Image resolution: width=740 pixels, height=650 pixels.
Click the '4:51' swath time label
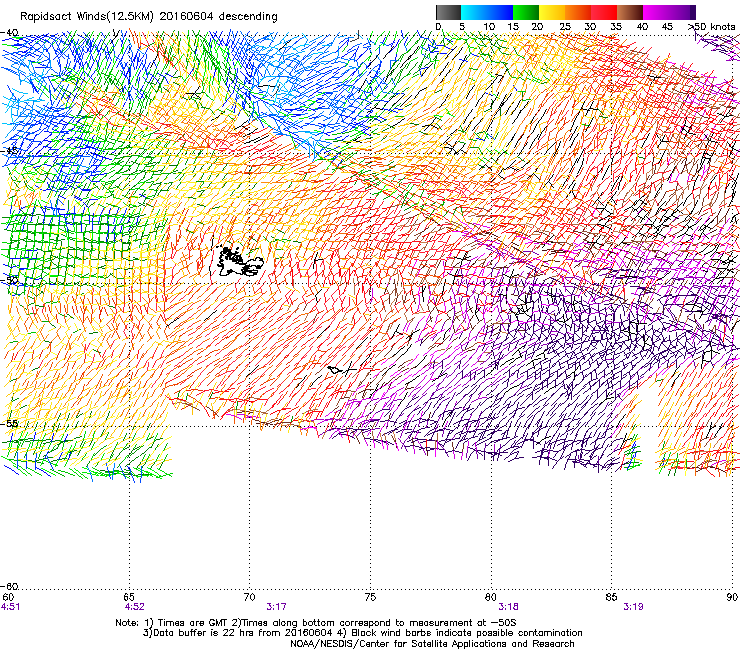pos(10,607)
